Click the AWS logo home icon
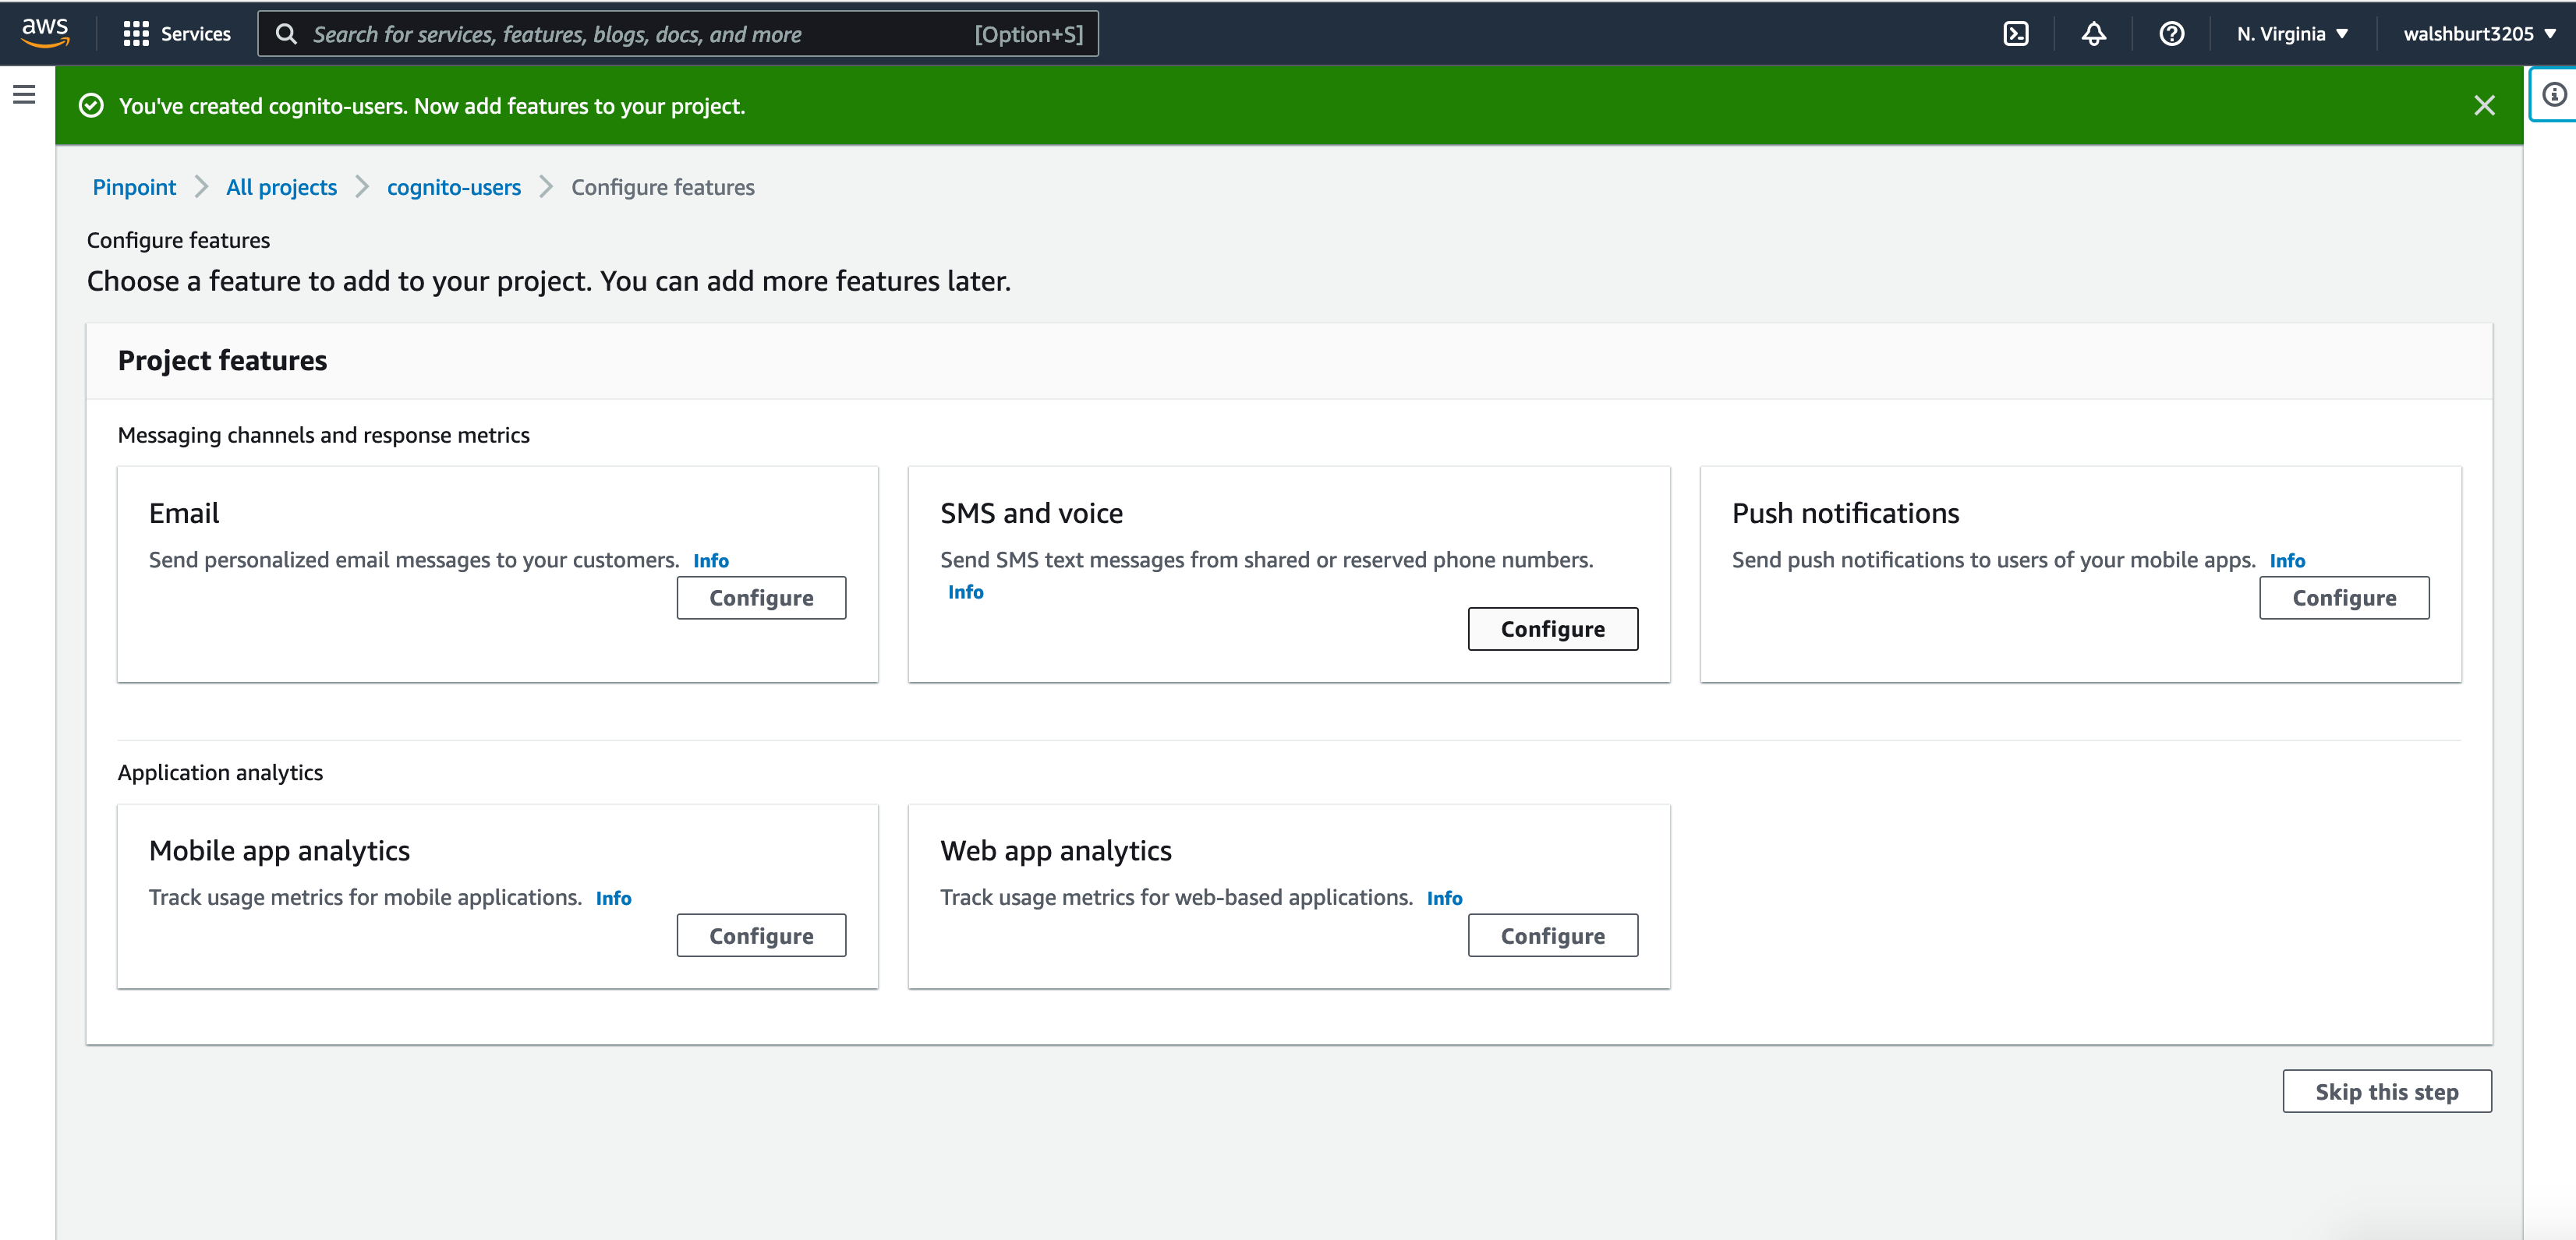 (45, 32)
